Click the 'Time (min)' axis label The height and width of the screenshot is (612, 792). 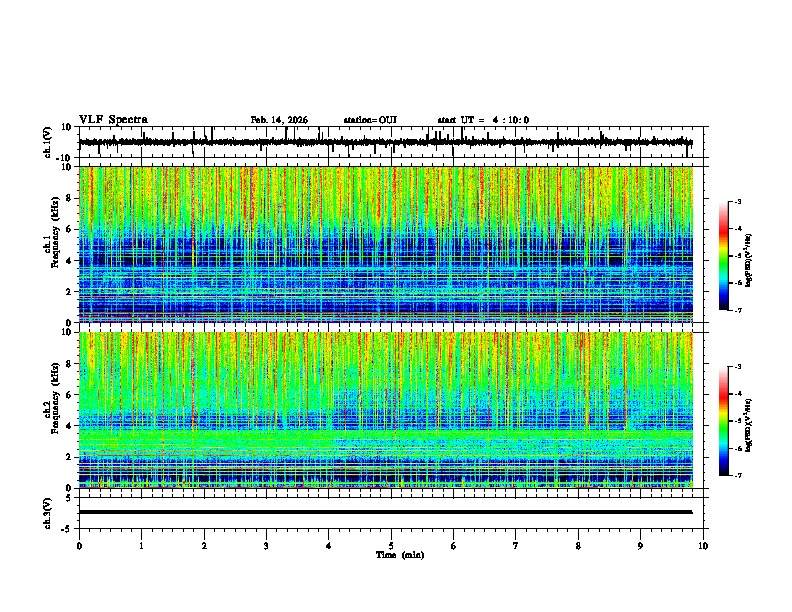[400, 555]
